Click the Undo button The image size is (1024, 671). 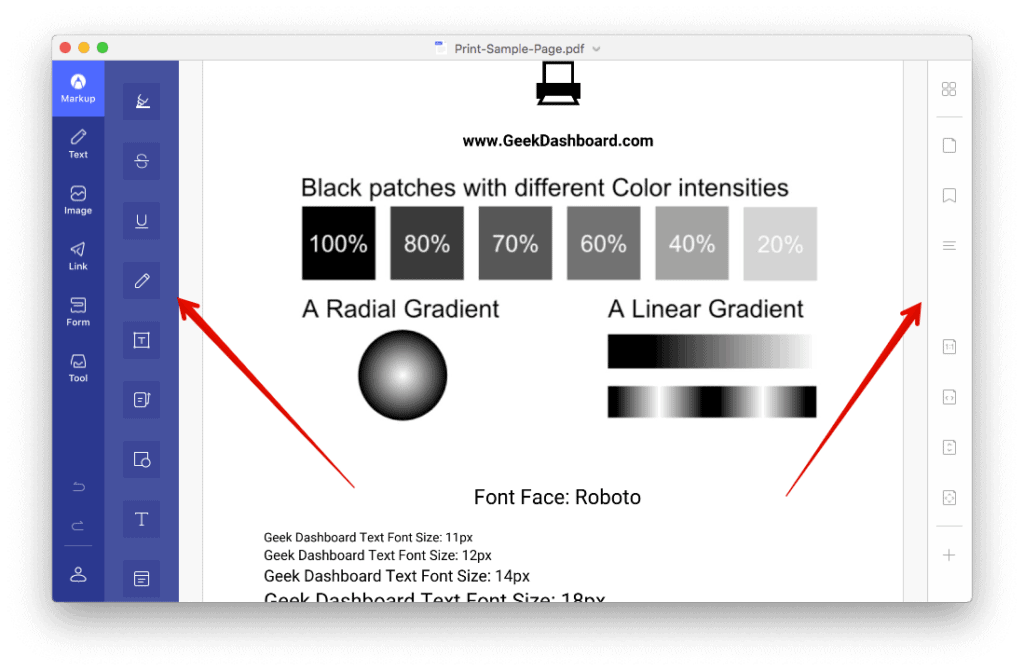pyautogui.click(x=78, y=487)
